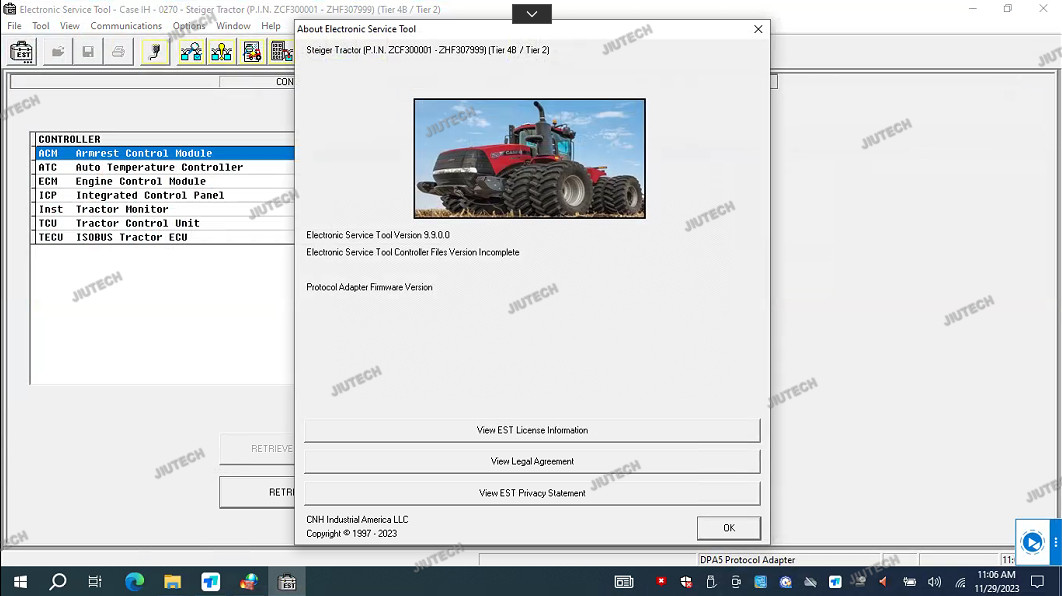Click the greyed Open folder toolbar icon
Image resolution: width=1062 pixels, height=596 pixels.
(58, 52)
